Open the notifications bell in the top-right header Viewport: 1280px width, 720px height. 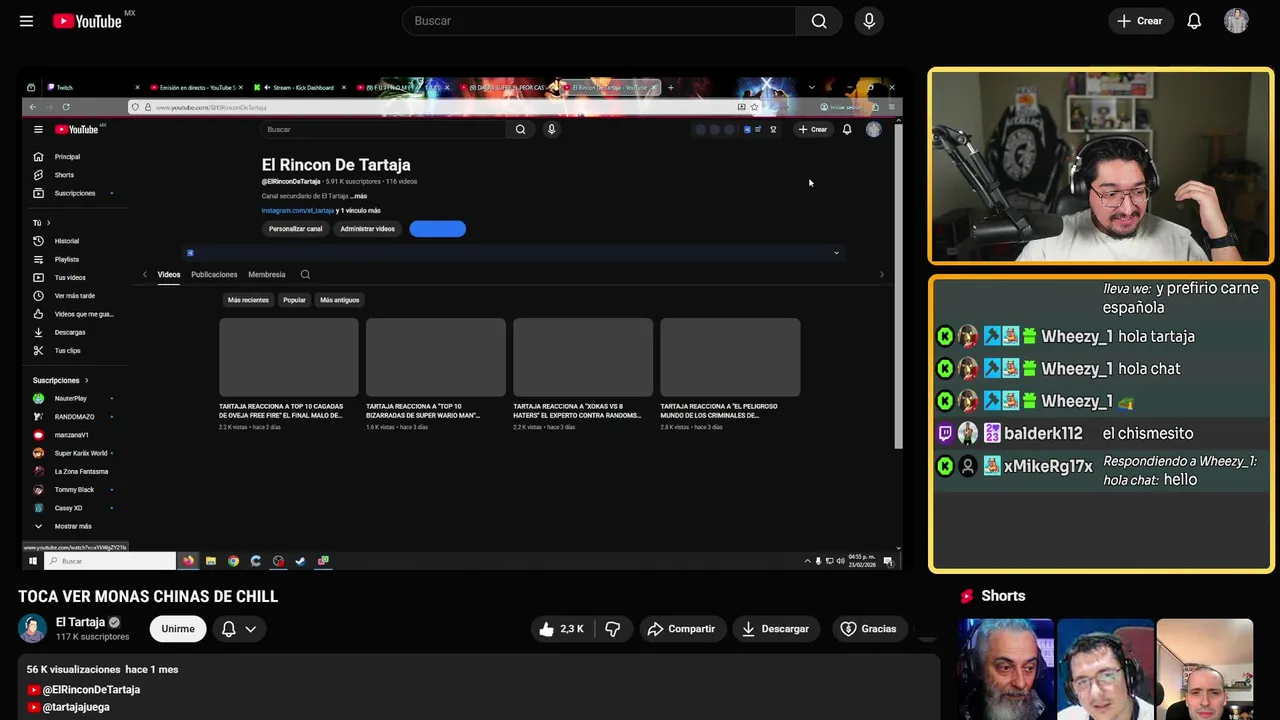tap(1194, 21)
